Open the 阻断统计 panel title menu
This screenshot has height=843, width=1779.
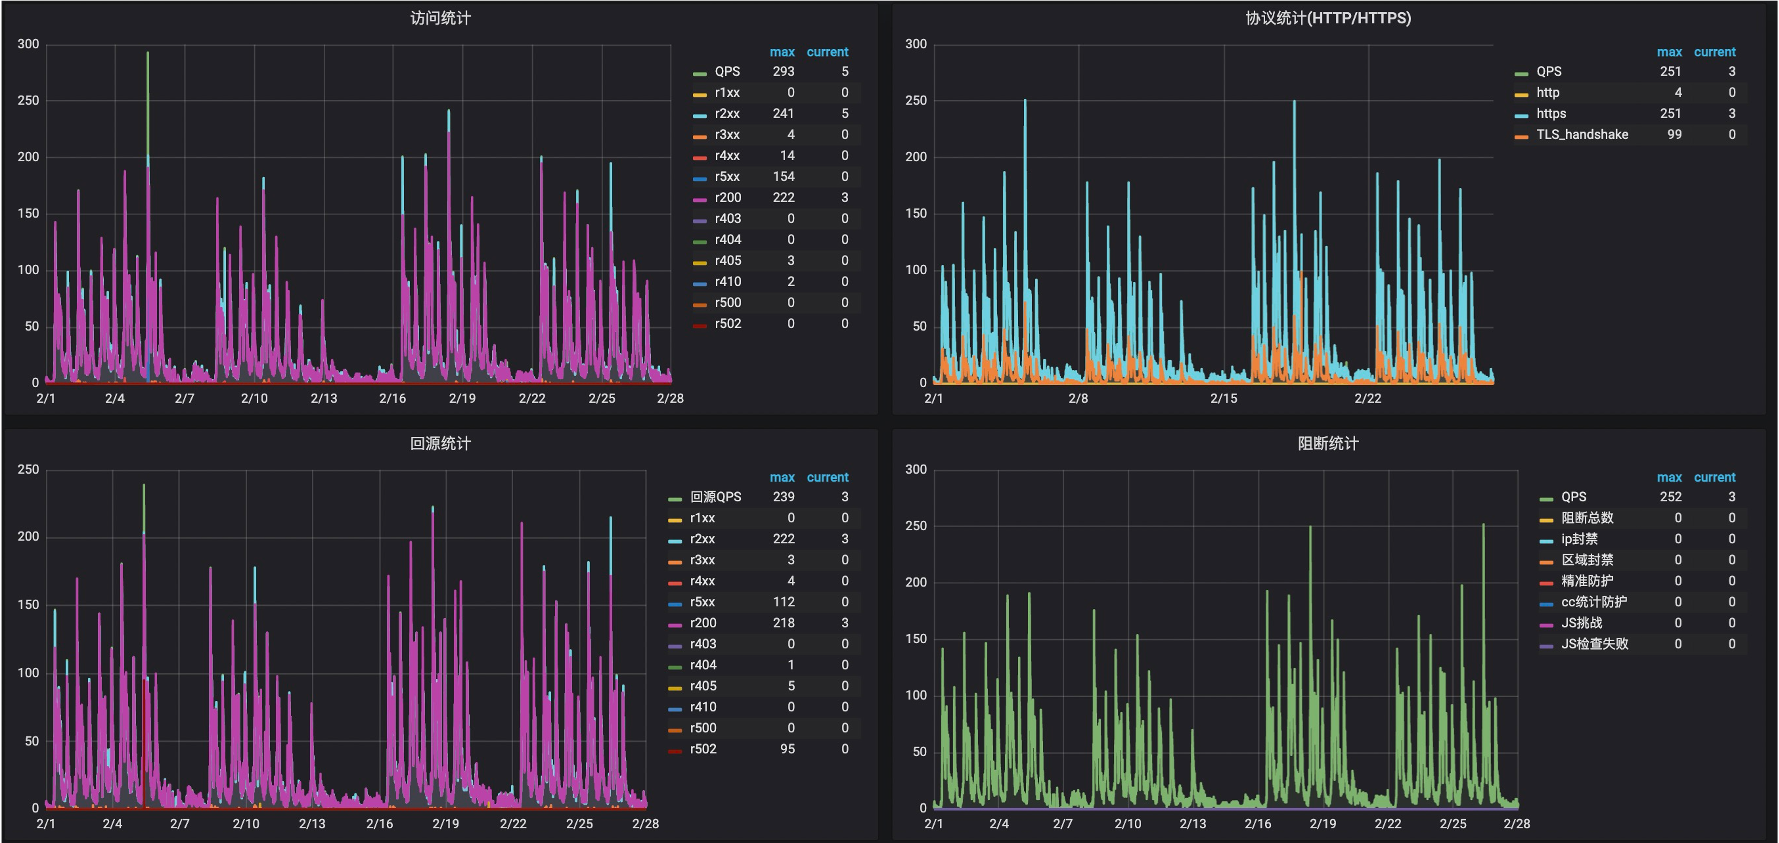[x=1328, y=443]
